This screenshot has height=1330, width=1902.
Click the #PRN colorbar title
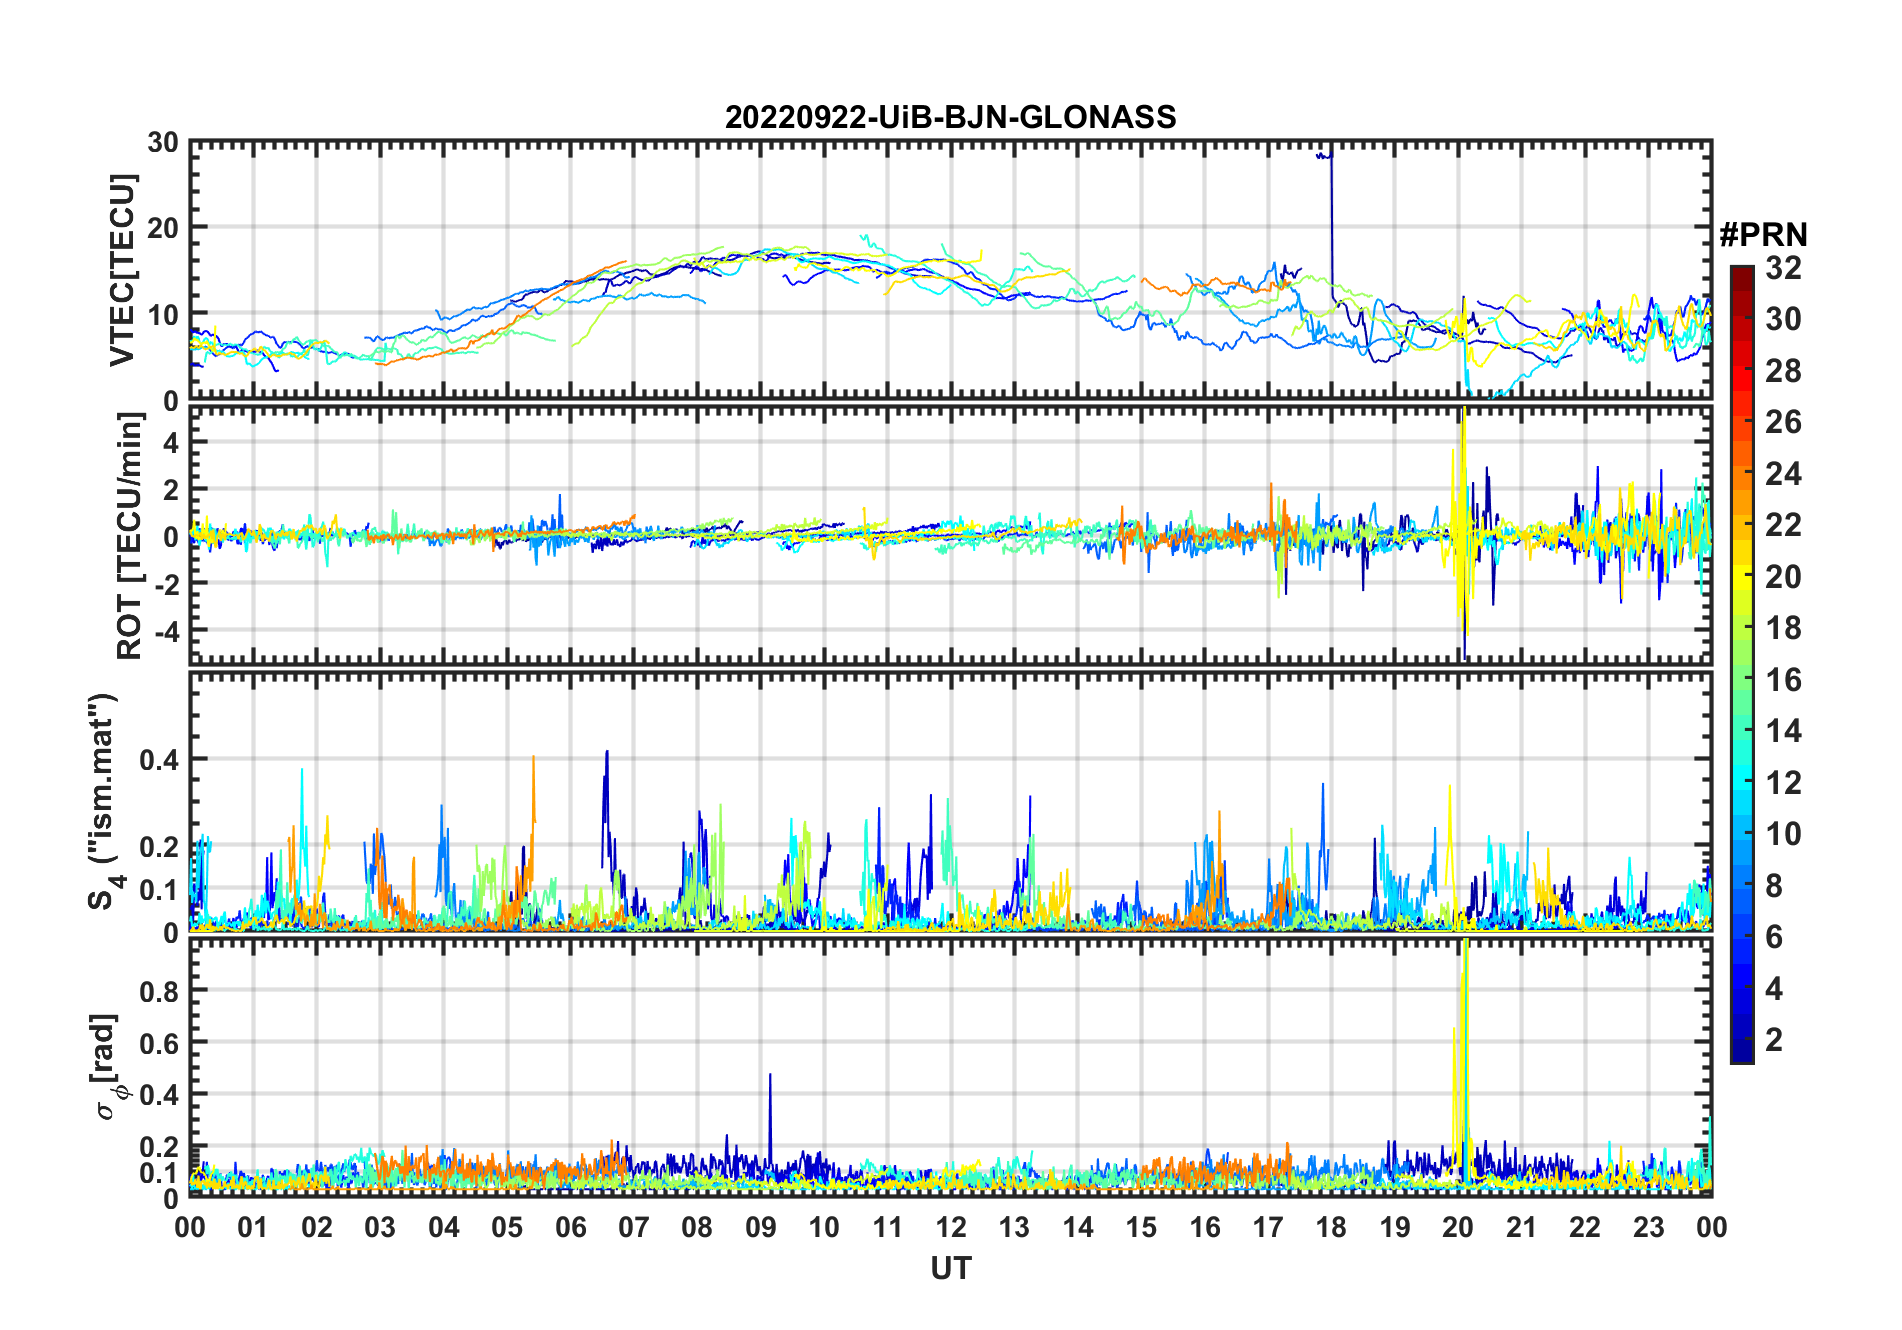1763,235
